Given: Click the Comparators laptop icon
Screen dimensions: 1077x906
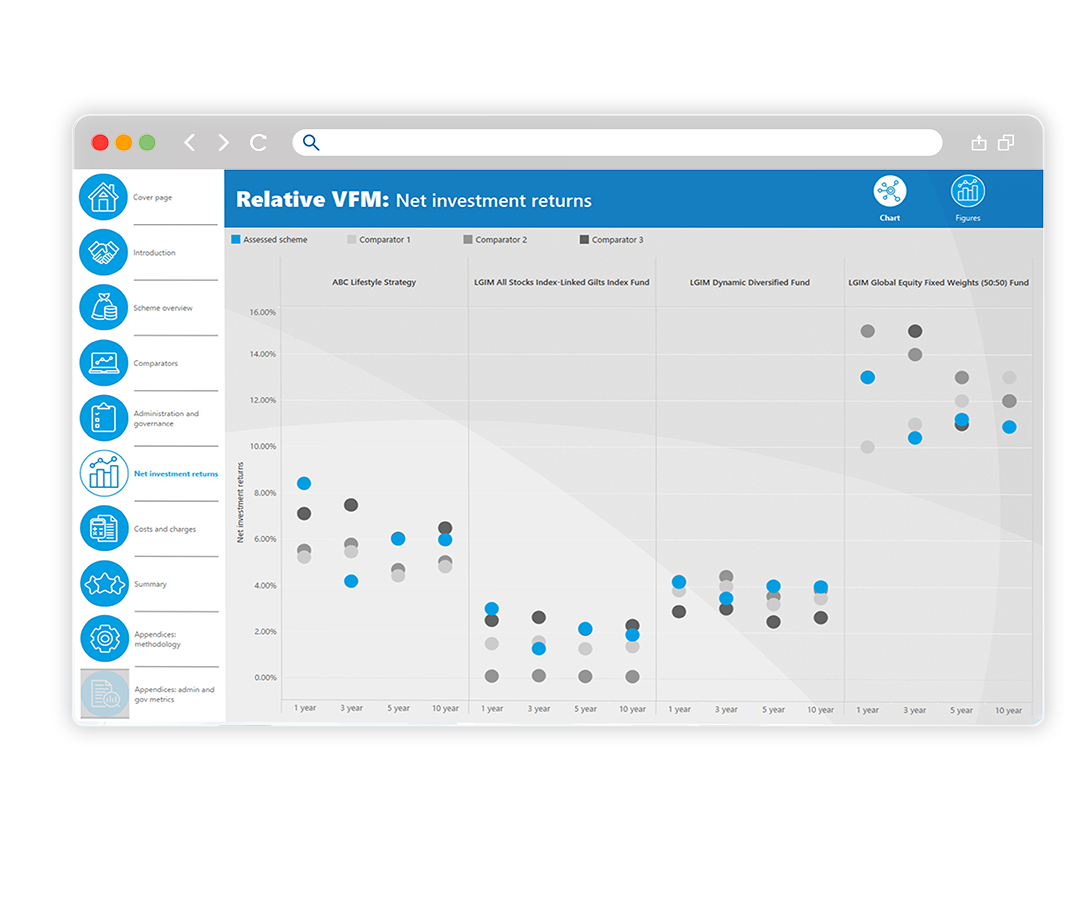Looking at the screenshot, I should [103, 363].
